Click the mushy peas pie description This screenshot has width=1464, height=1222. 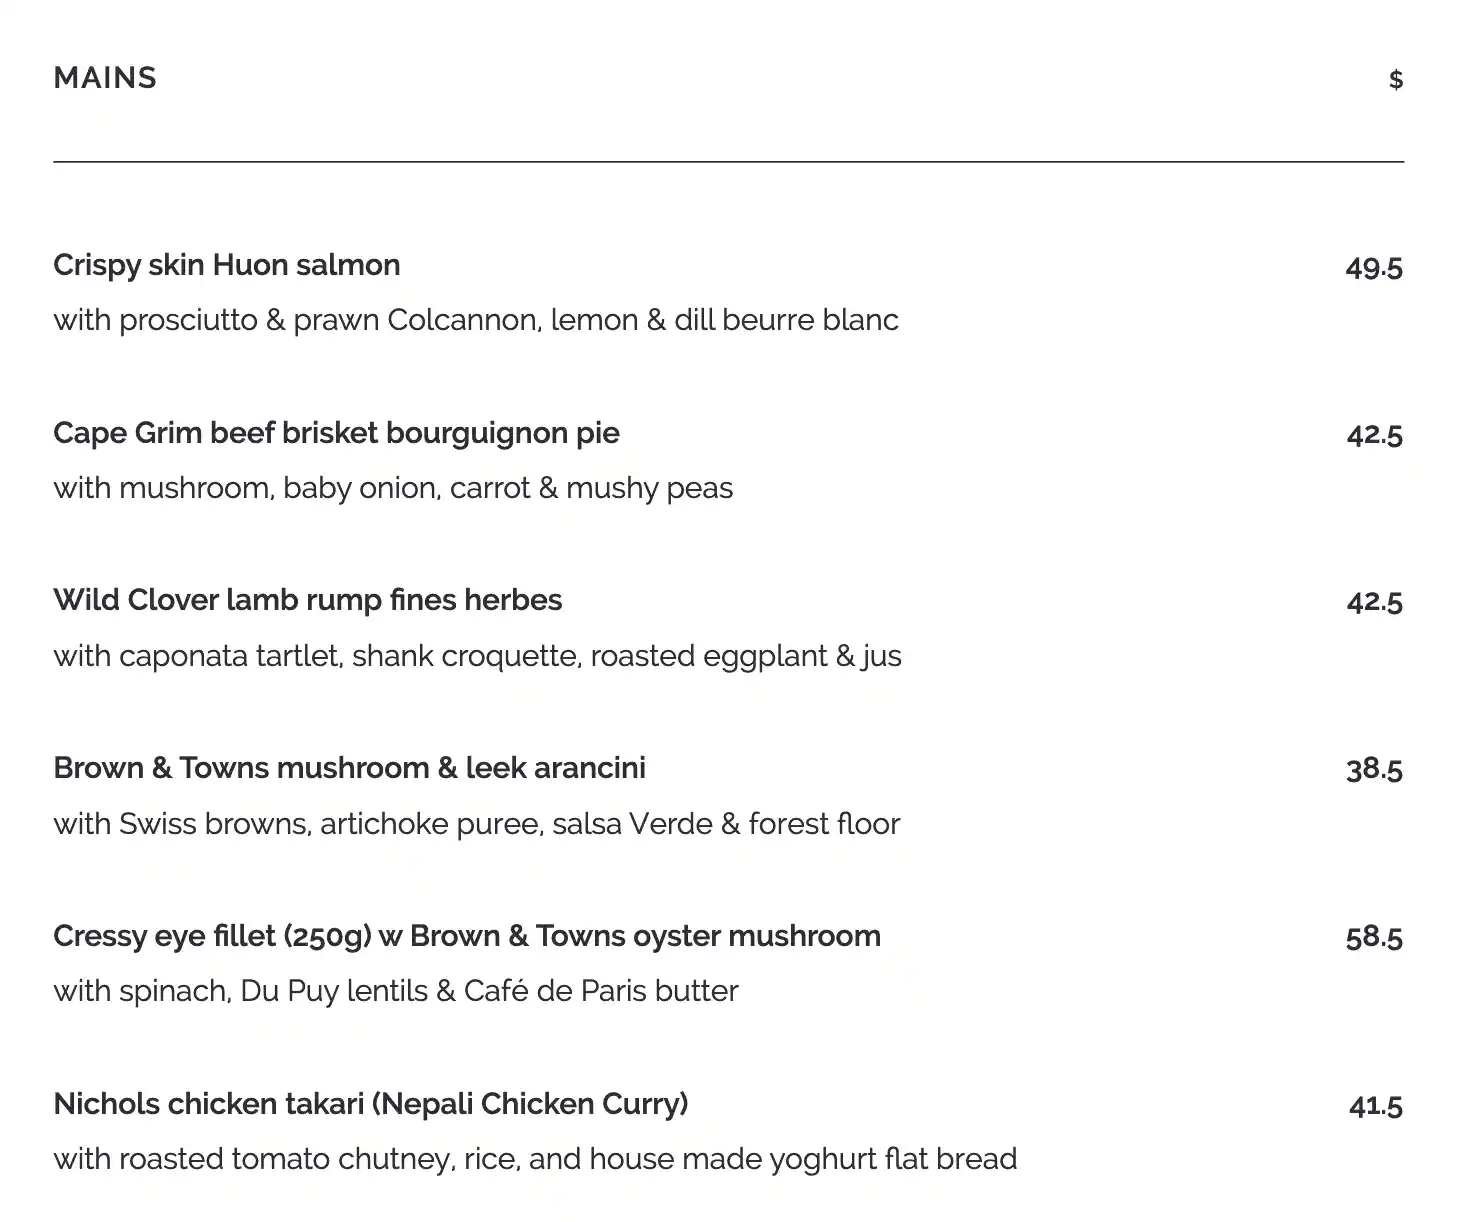point(393,488)
